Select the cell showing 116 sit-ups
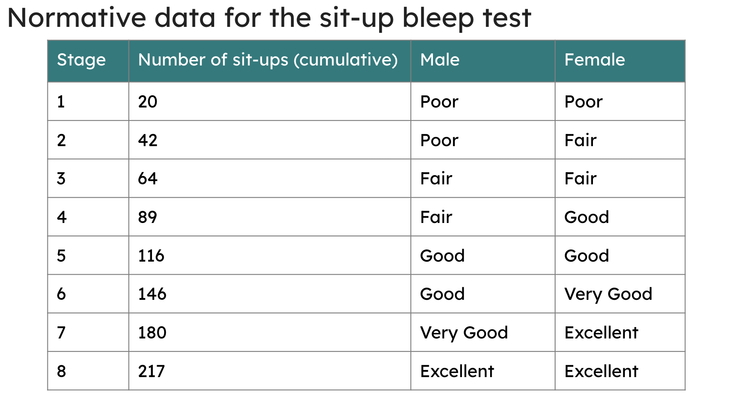 [152, 256]
